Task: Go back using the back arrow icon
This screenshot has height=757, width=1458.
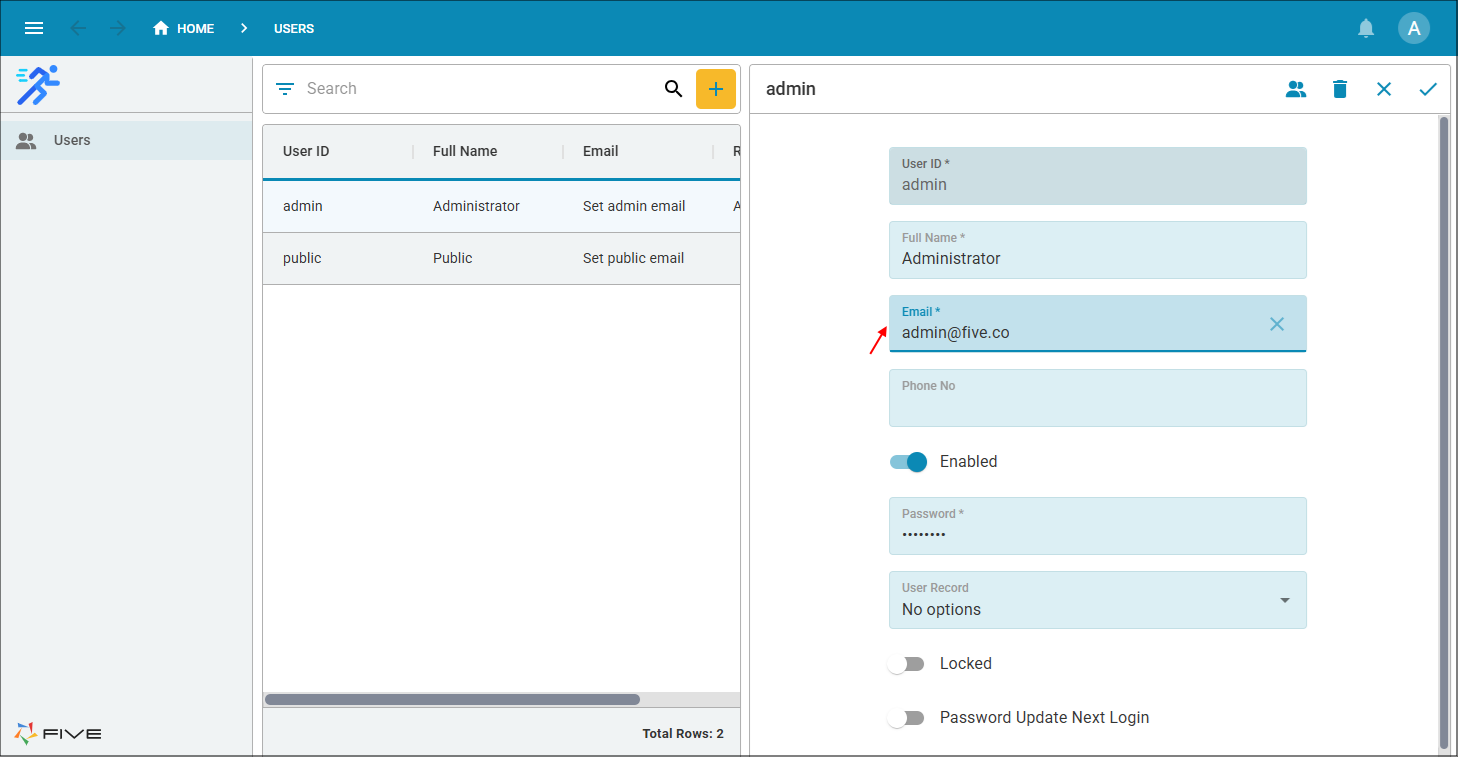Action: [78, 28]
